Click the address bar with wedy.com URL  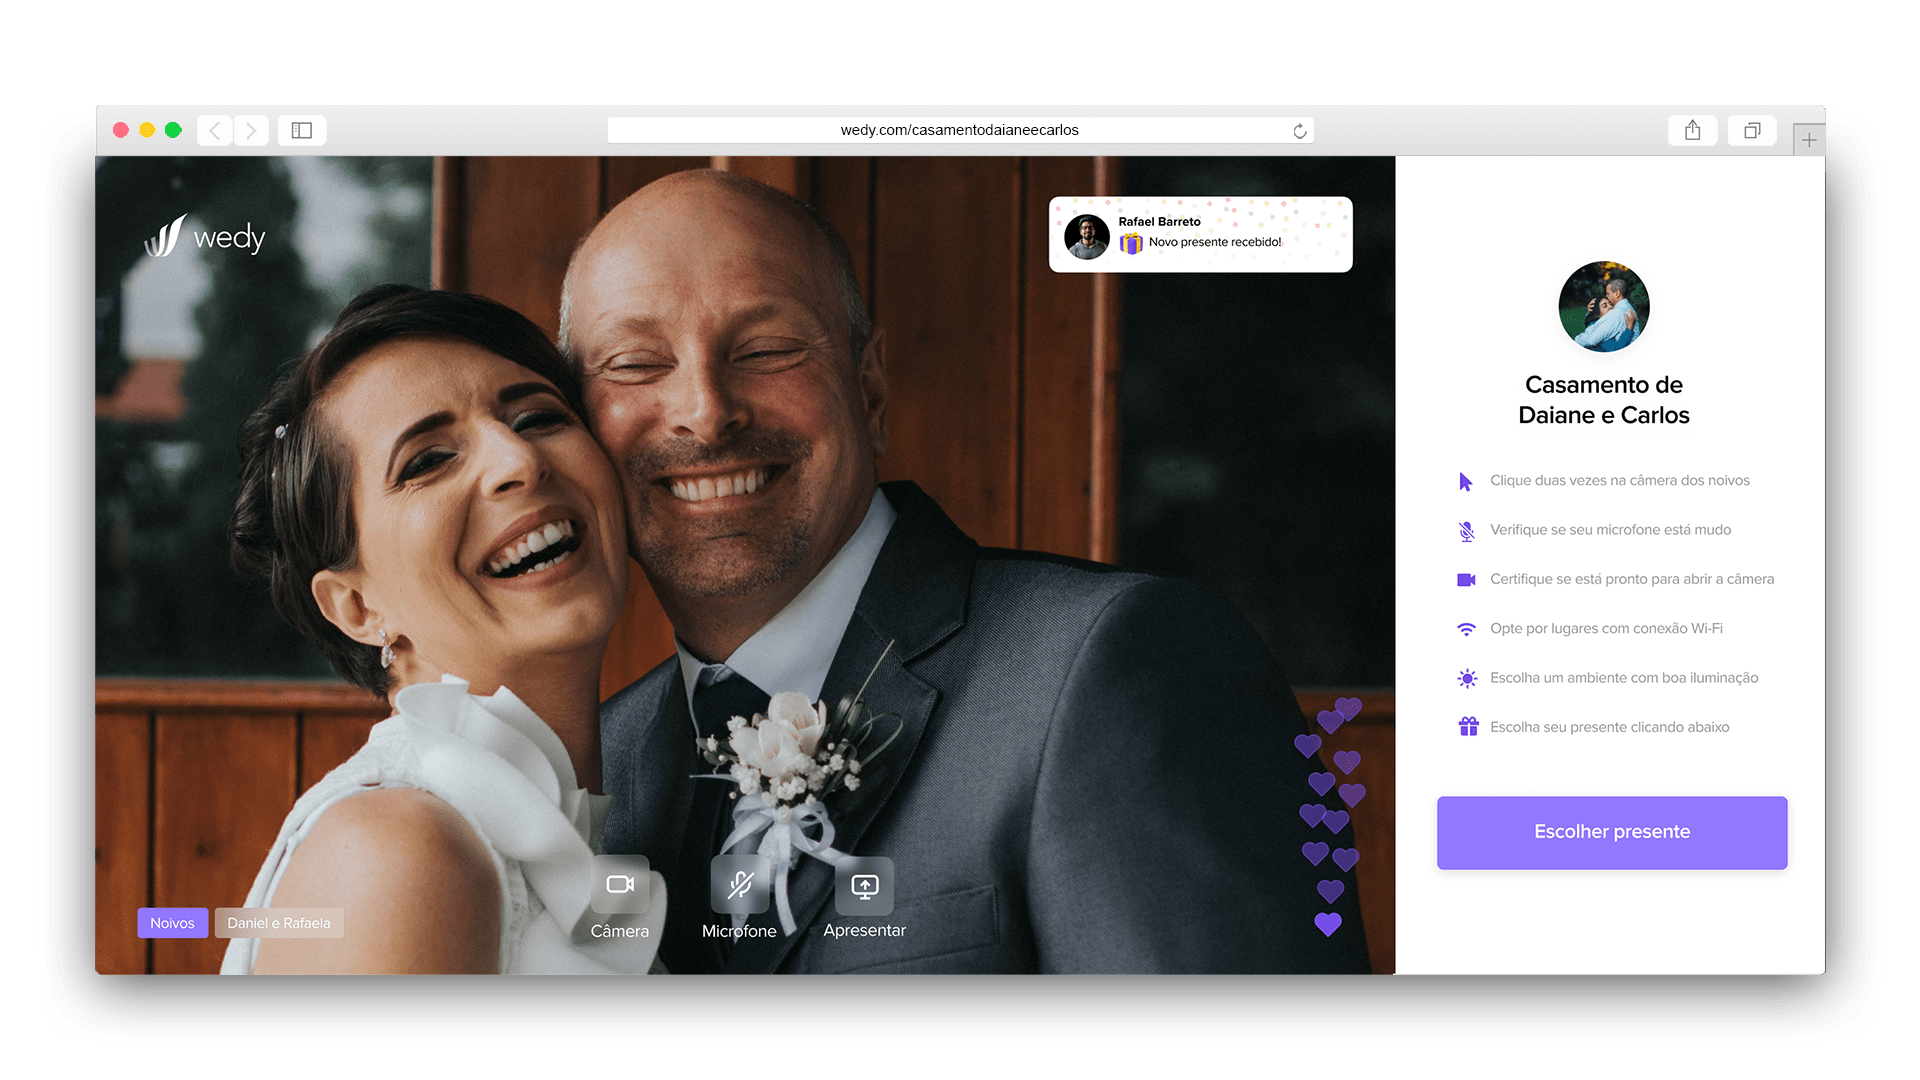(x=960, y=130)
